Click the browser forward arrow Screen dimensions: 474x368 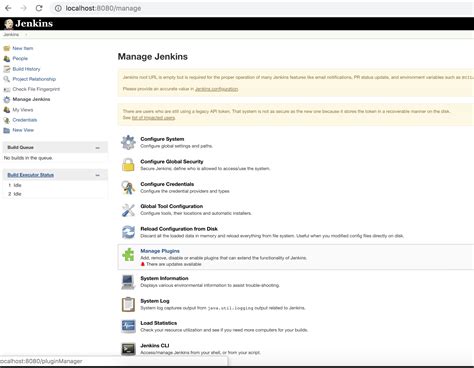(x=24, y=8)
